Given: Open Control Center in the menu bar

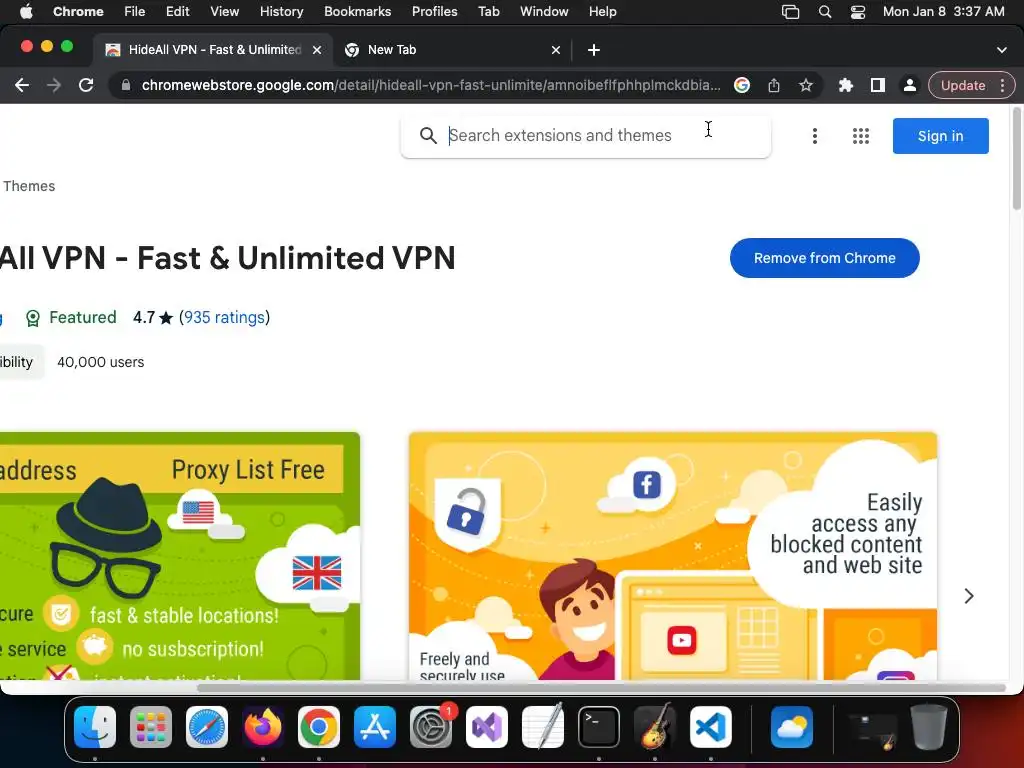Looking at the screenshot, I should 857,12.
